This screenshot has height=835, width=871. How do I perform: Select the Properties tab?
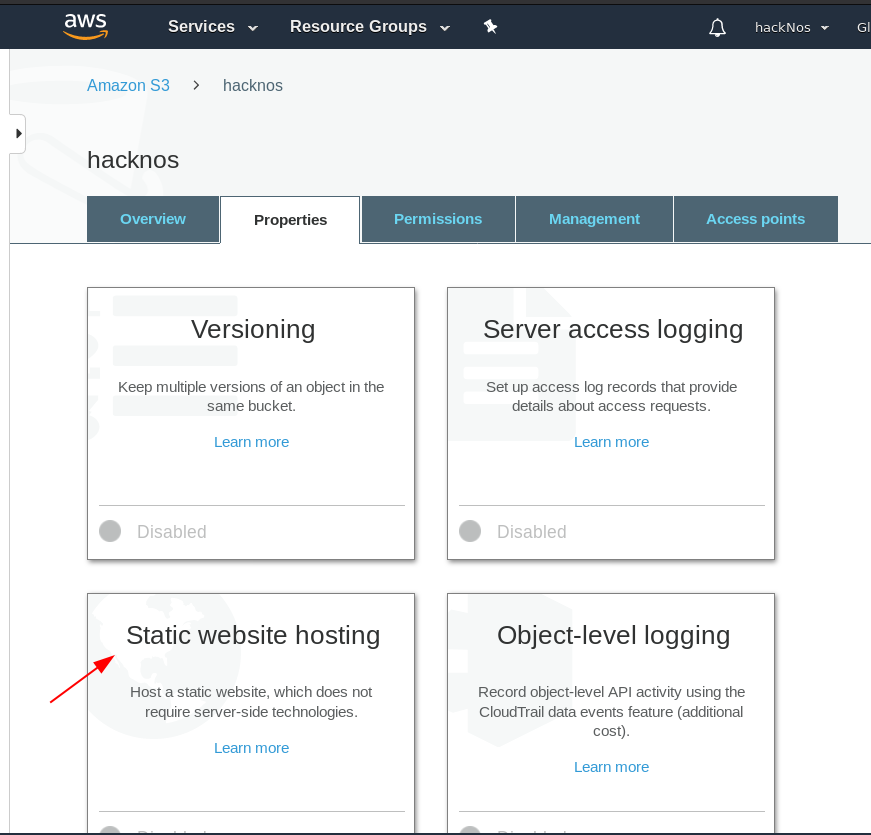pyautogui.click(x=290, y=220)
